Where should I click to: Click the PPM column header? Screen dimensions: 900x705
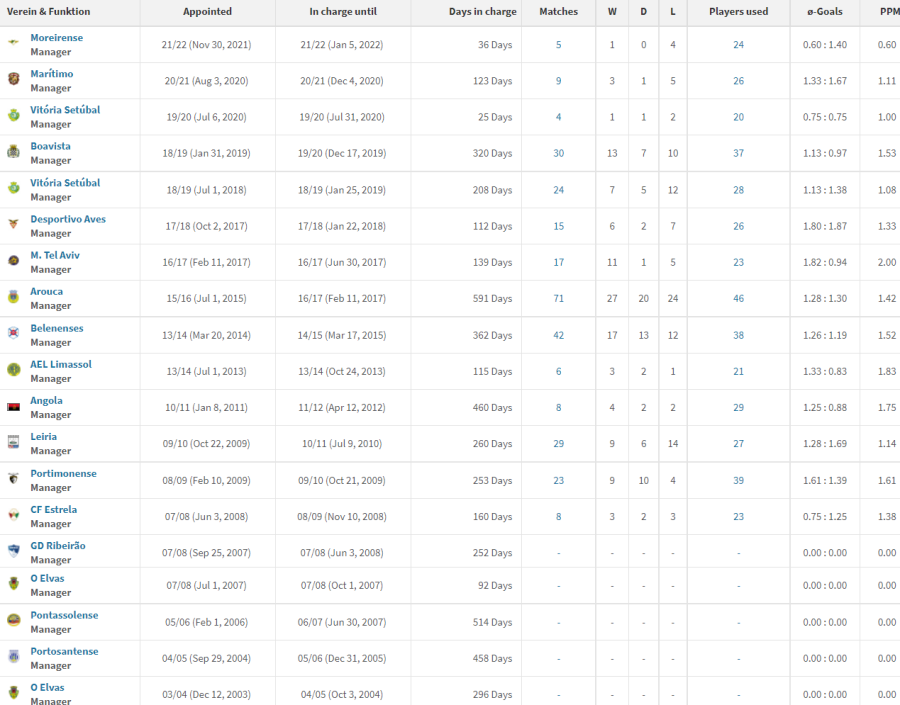889,11
